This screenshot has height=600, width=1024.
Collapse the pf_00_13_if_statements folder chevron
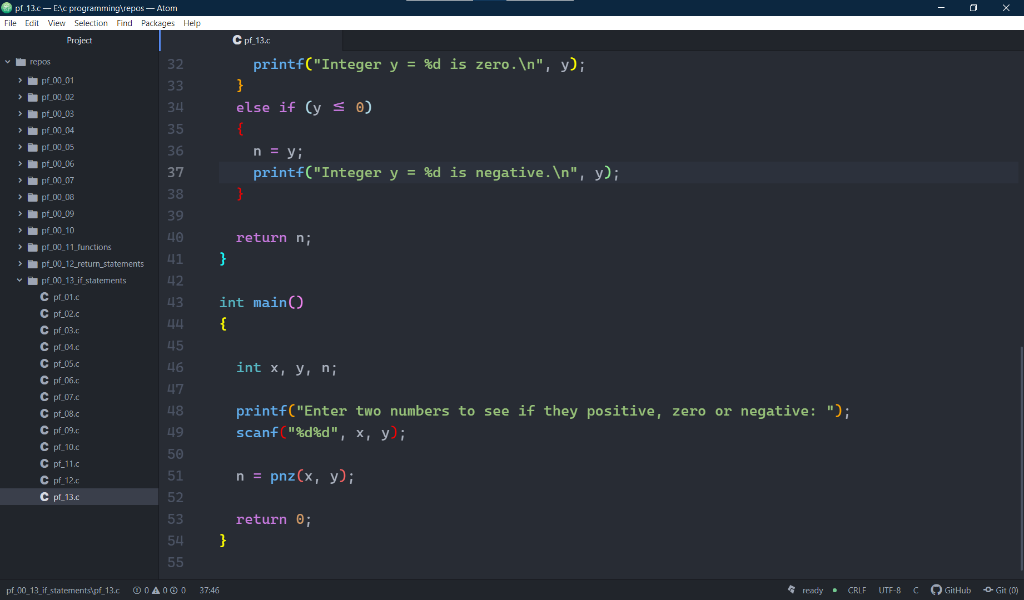click(20, 280)
